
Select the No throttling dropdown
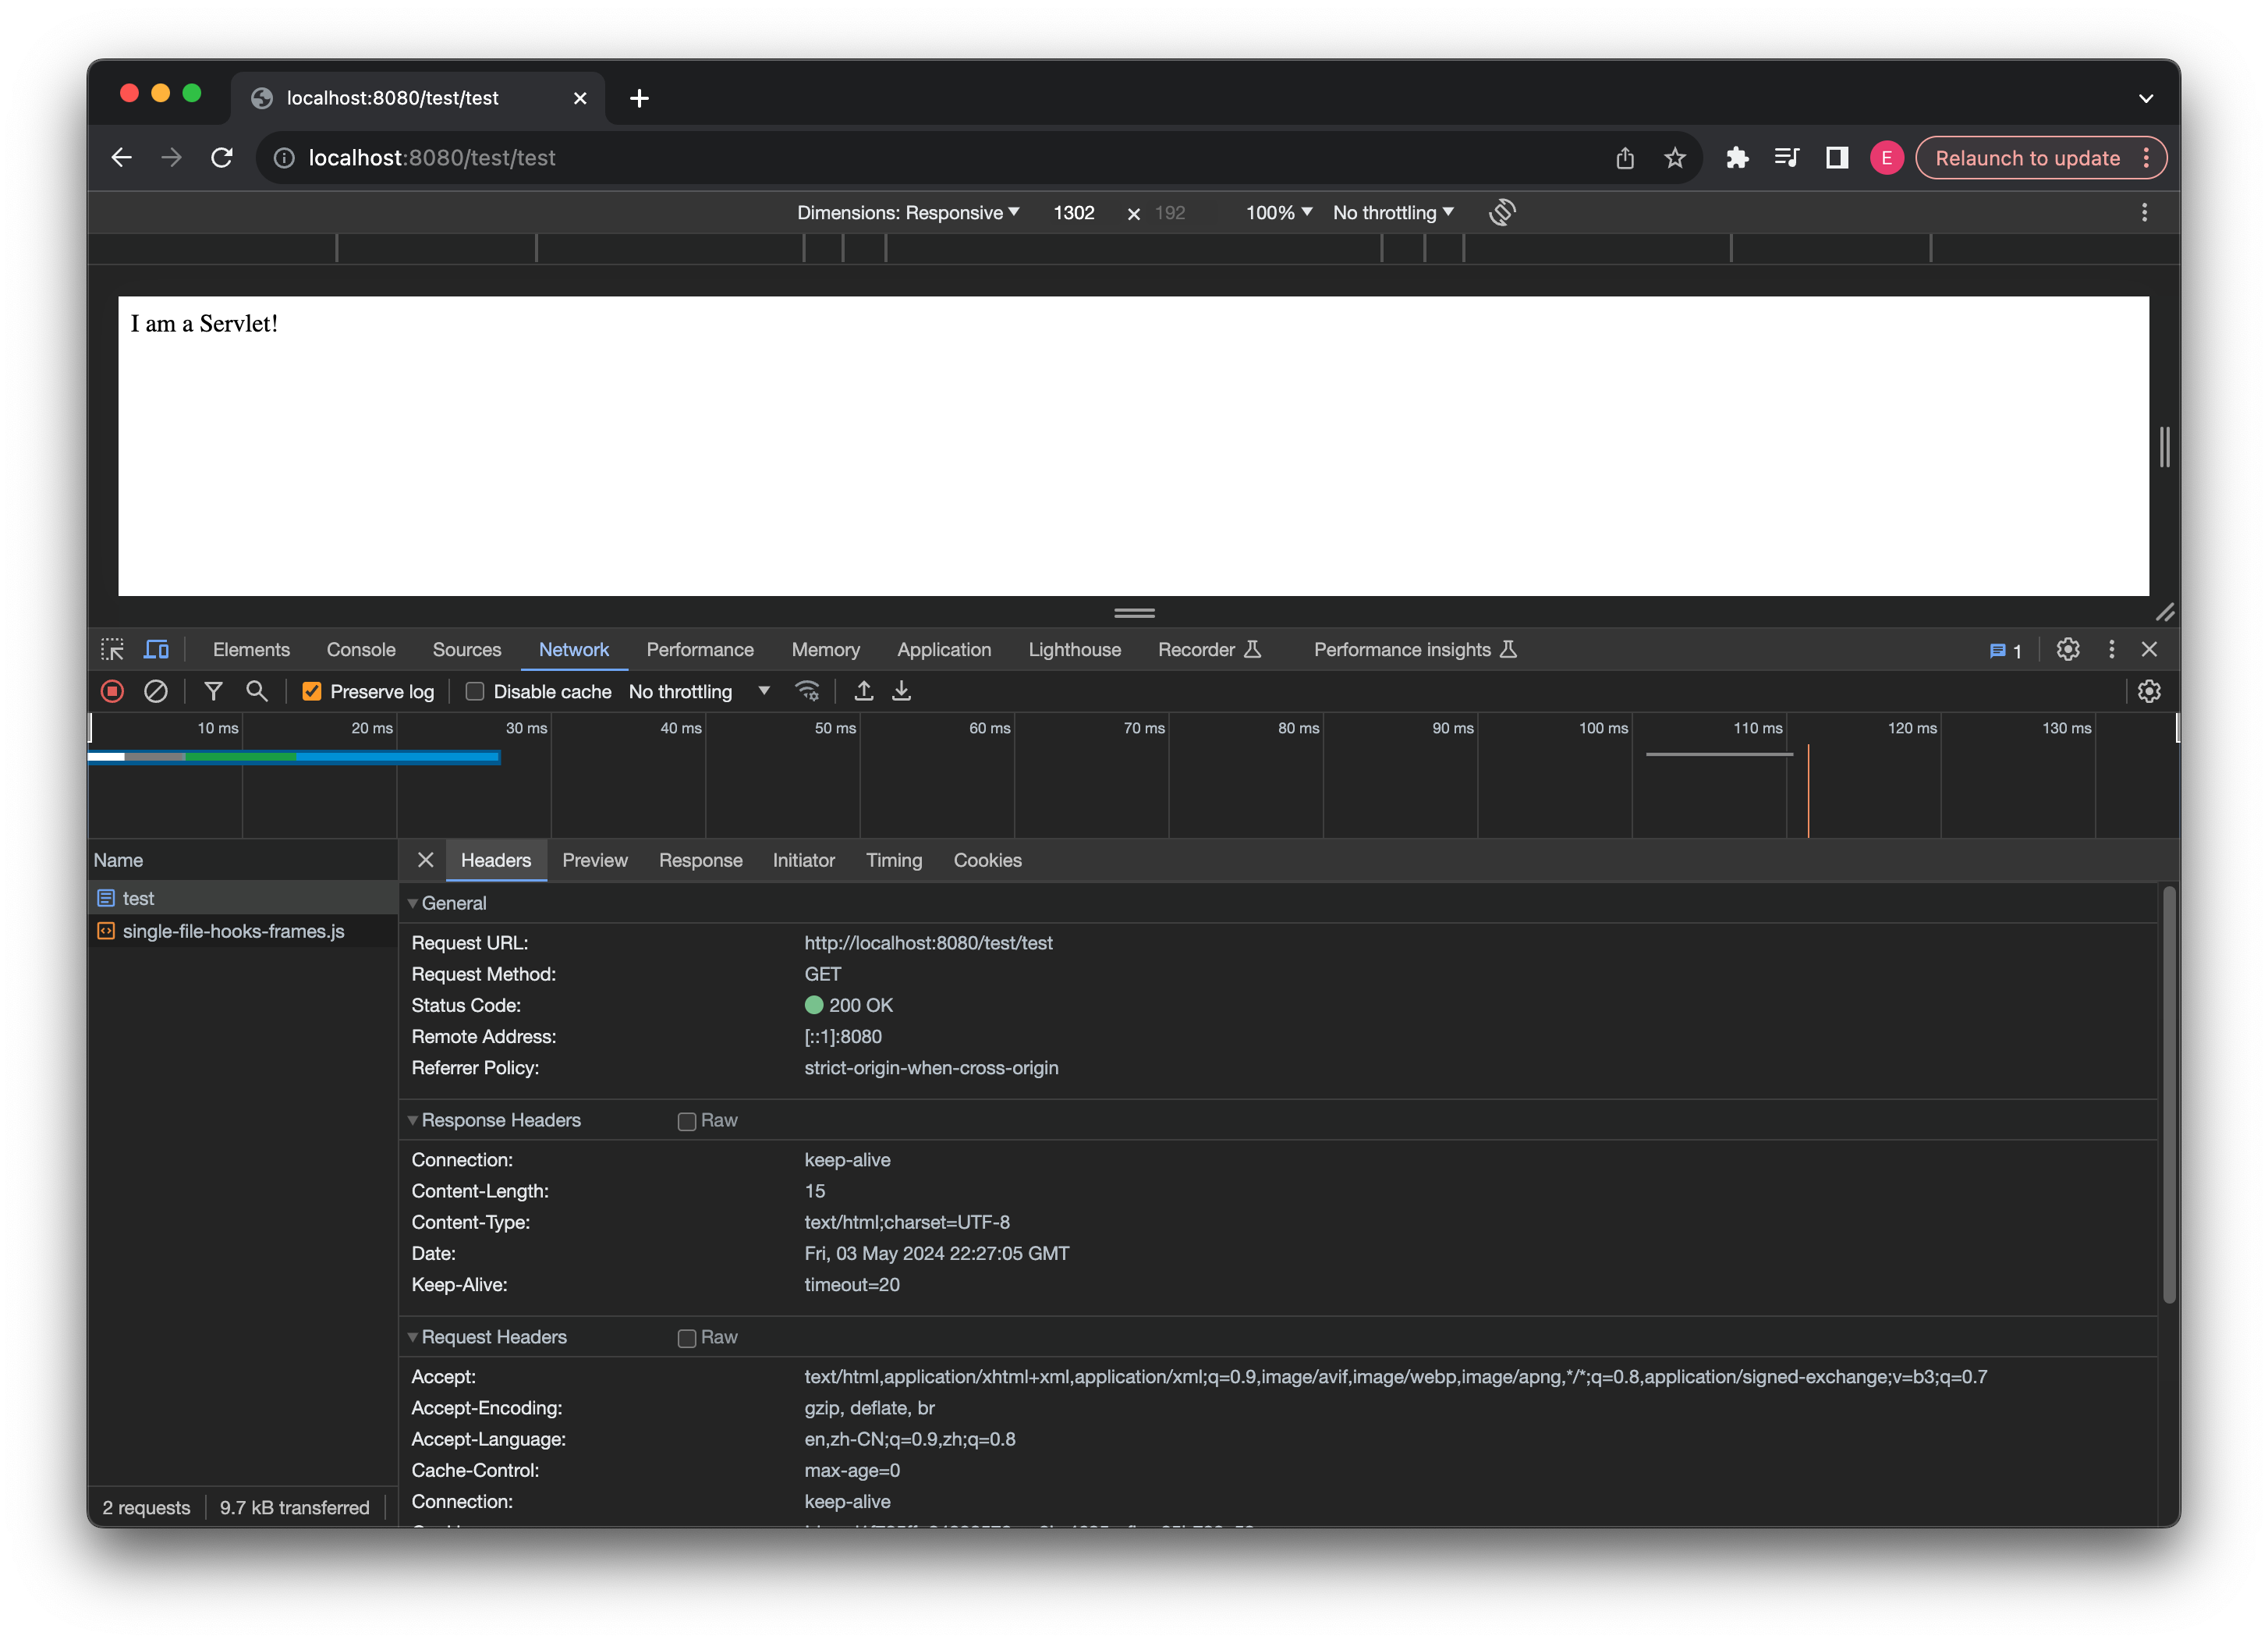point(696,690)
